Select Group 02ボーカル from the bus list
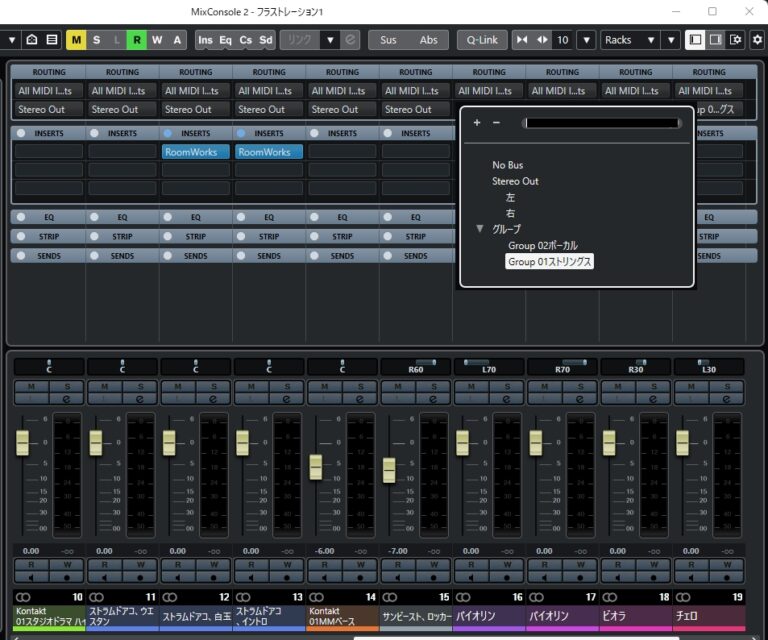 [x=542, y=245]
